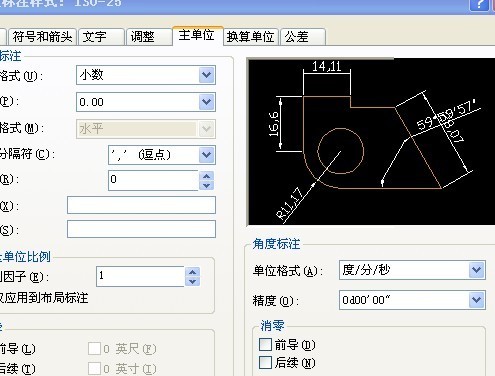Increase the round-off value with up arrow
Viewport: 495px width, 376px height.
[207, 176]
